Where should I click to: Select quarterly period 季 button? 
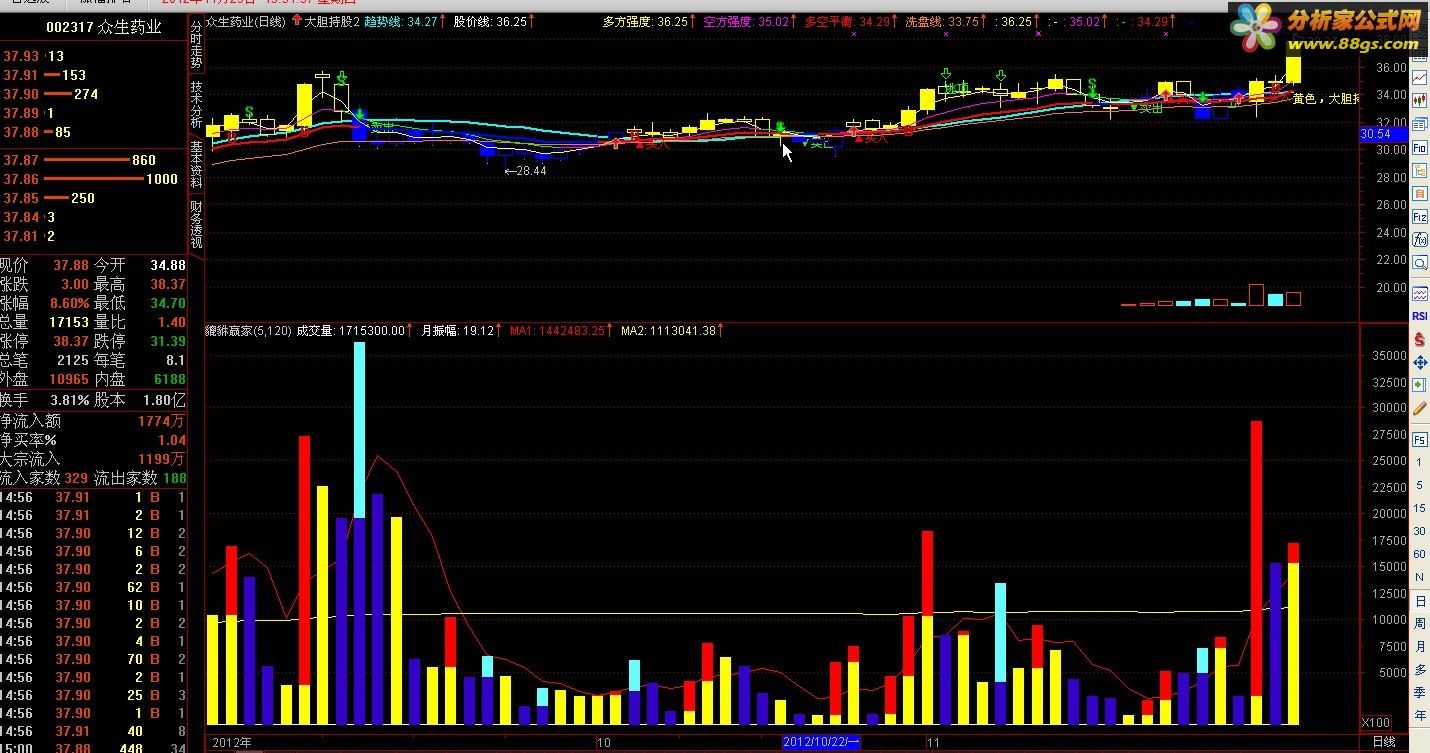click(x=1419, y=693)
